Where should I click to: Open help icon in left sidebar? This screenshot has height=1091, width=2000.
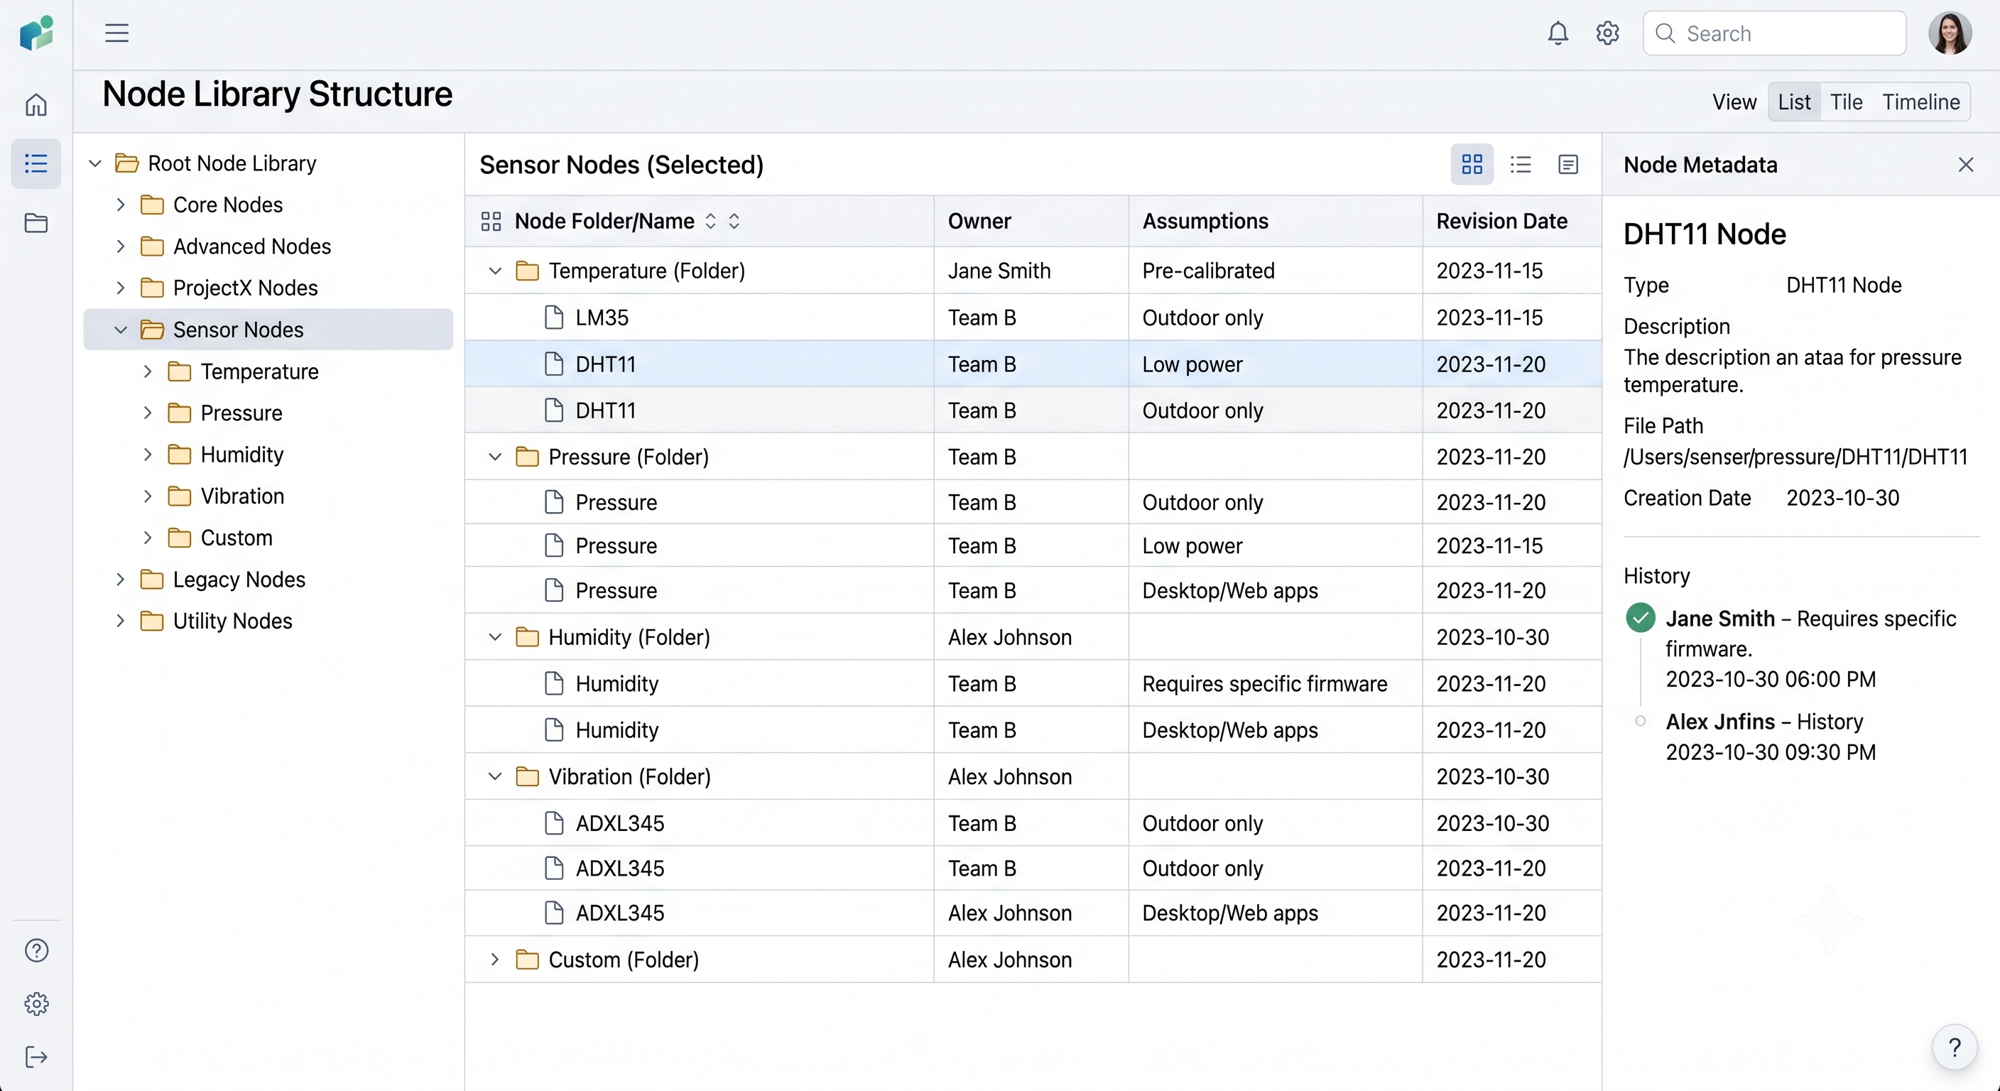tap(36, 950)
